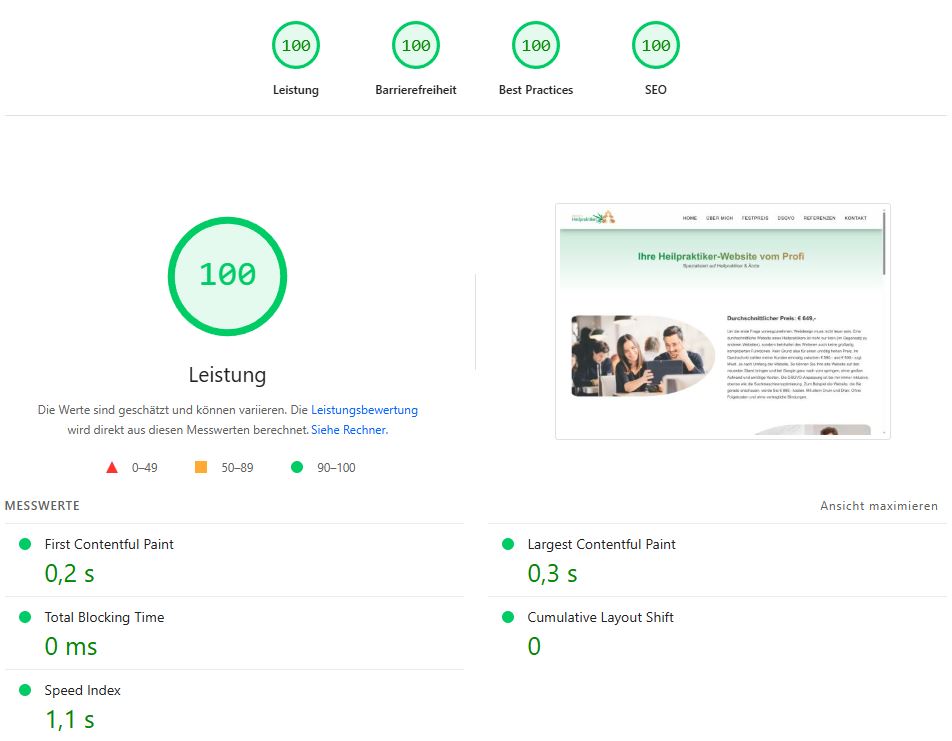952x741 pixels.
Task: Expand view with Ansicht maximieren
Action: point(879,506)
